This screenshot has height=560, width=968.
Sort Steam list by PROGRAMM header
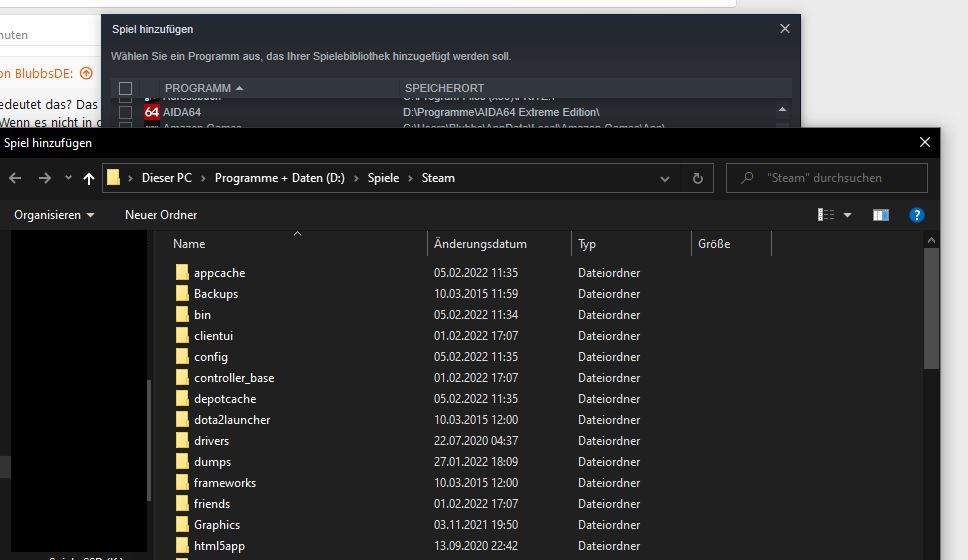tap(204, 88)
